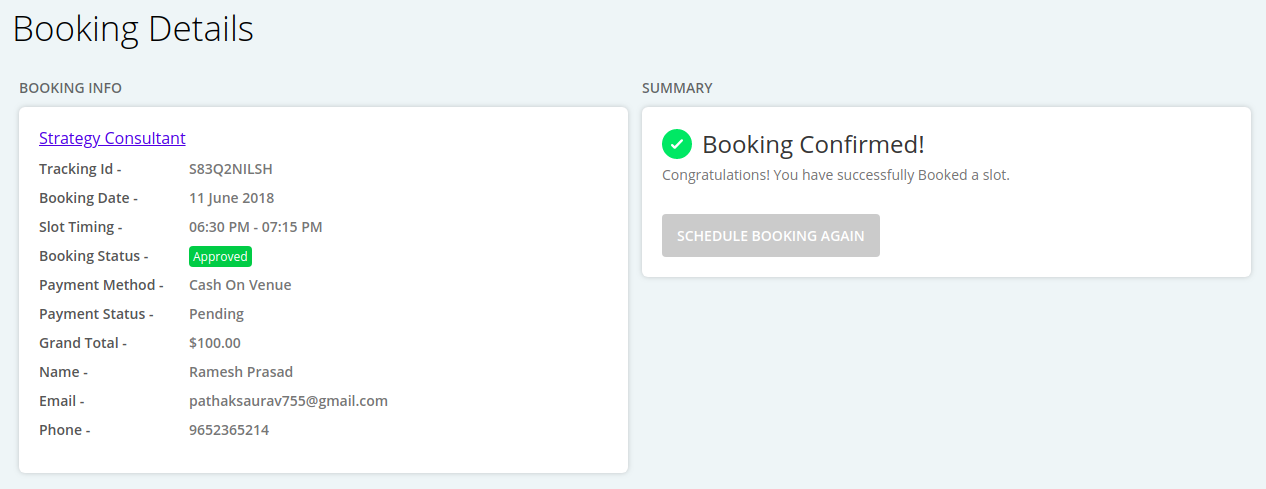This screenshot has height=489, width=1266.
Task: Click the Cash On Venue payment method
Action: click(x=240, y=285)
